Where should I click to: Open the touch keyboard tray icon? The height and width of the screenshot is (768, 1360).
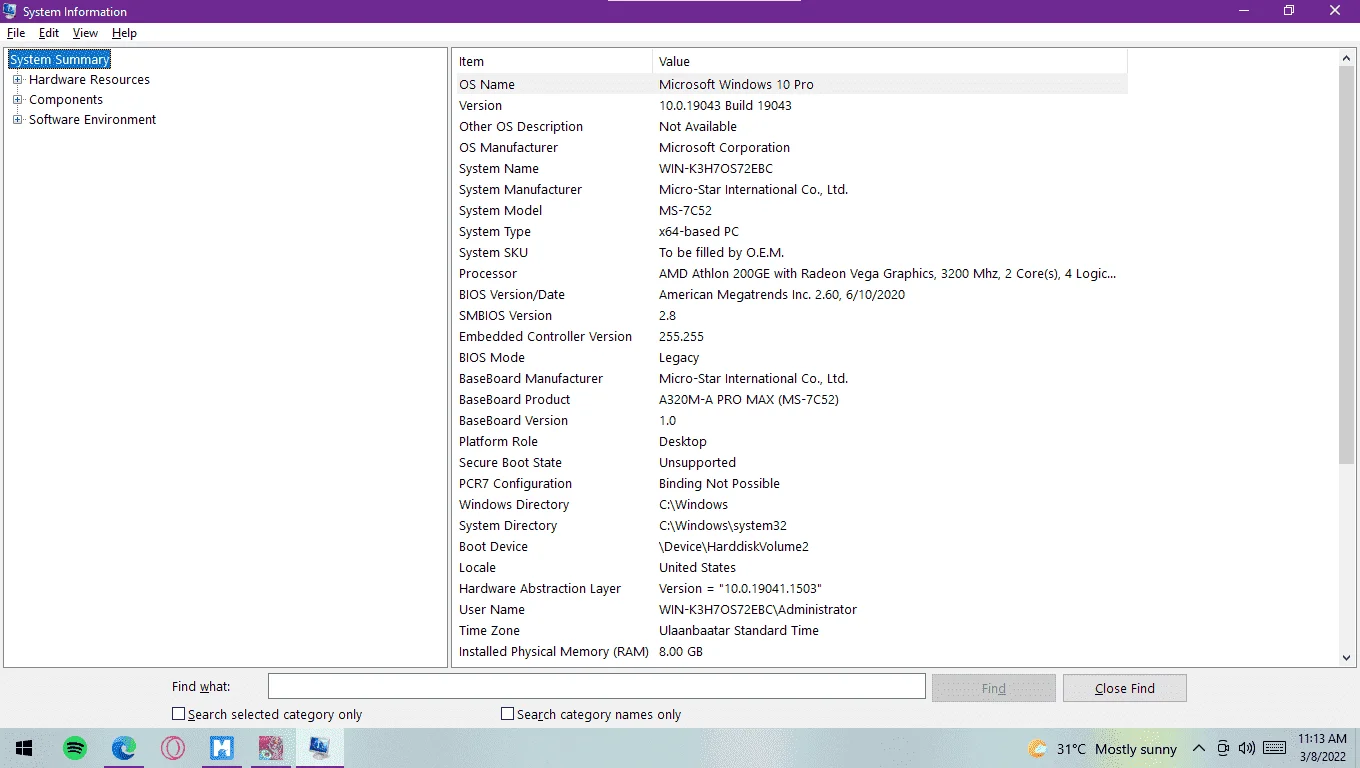tap(1274, 748)
